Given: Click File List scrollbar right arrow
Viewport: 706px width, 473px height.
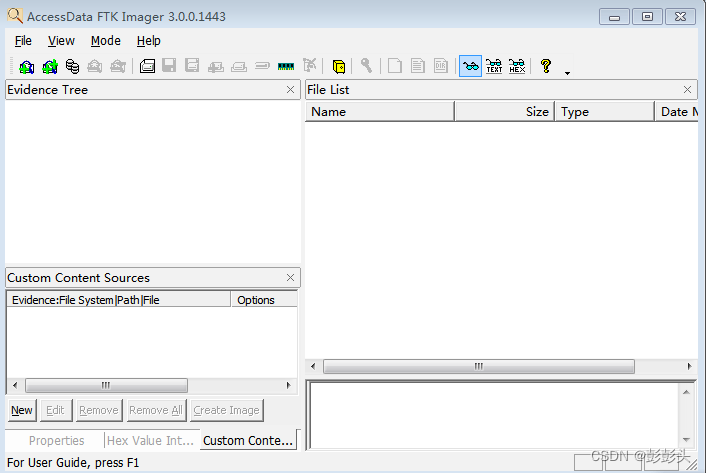Looking at the screenshot, I should click(689, 366).
